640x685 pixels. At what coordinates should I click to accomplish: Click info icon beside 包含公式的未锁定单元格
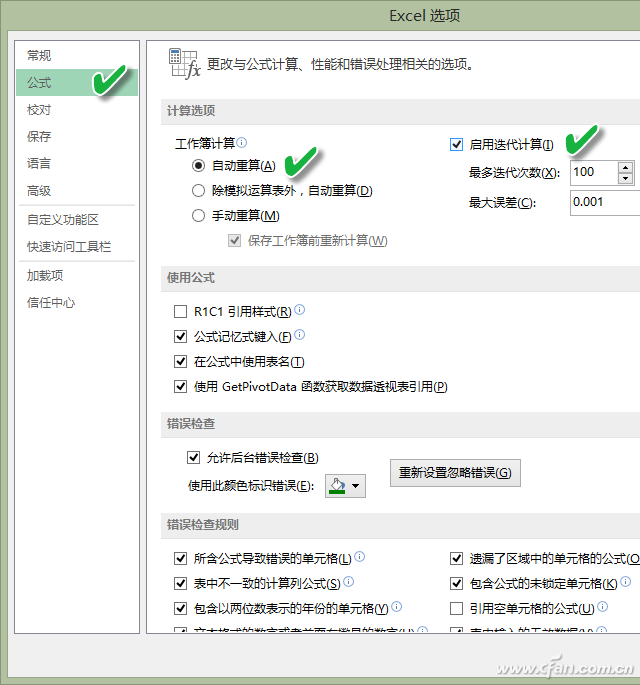(626, 581)
